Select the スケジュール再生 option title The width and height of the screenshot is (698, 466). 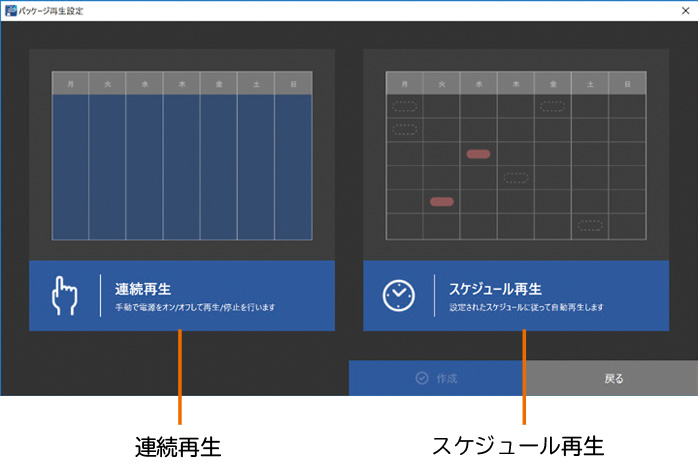pyautogui.click(x=496, y=289)
